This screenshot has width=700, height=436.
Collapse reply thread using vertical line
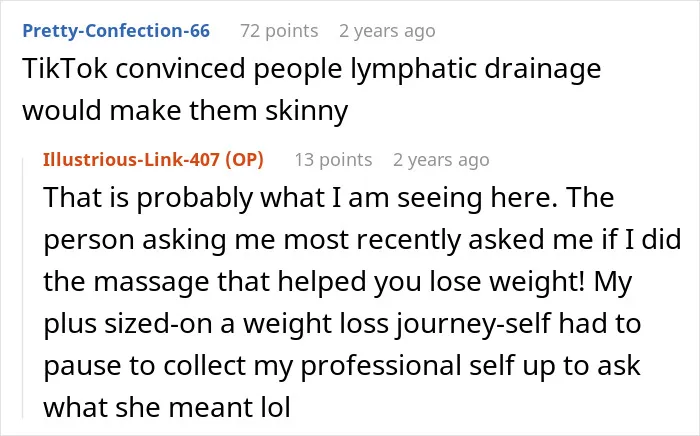pyautogui.click(x=23, y=288)
